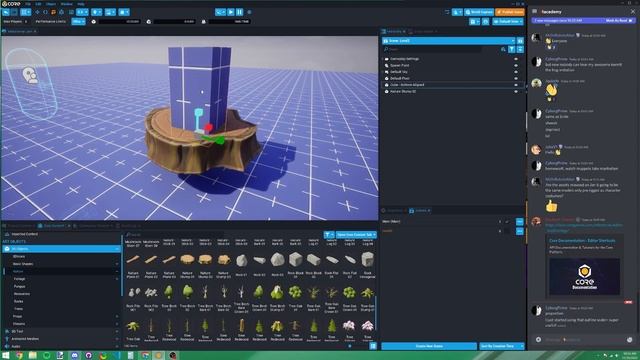The image size is (640, 360).
Task: Open the Default View dropdown
Action: (508, 21)
